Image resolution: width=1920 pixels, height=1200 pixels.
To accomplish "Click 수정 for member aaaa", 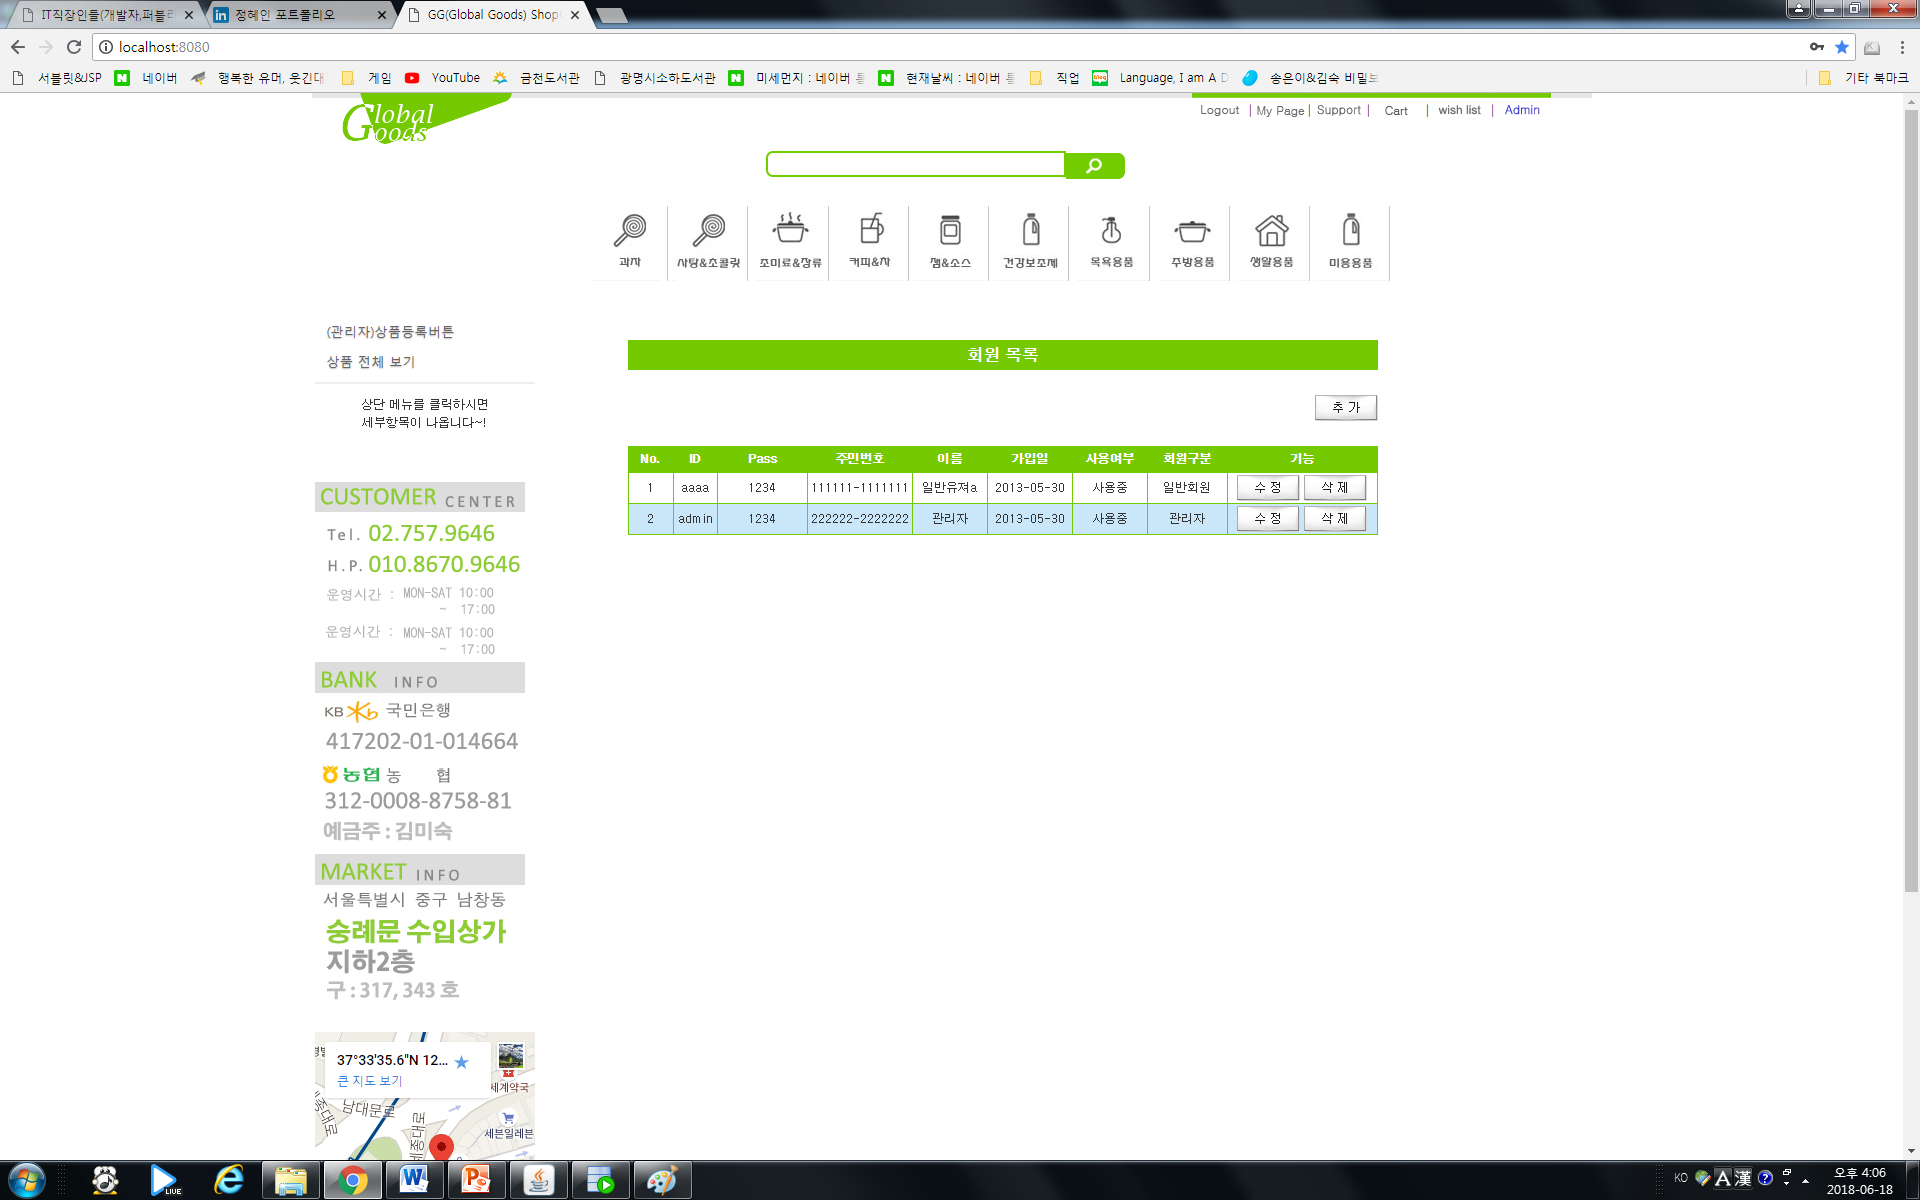I will pos(1267,488).
